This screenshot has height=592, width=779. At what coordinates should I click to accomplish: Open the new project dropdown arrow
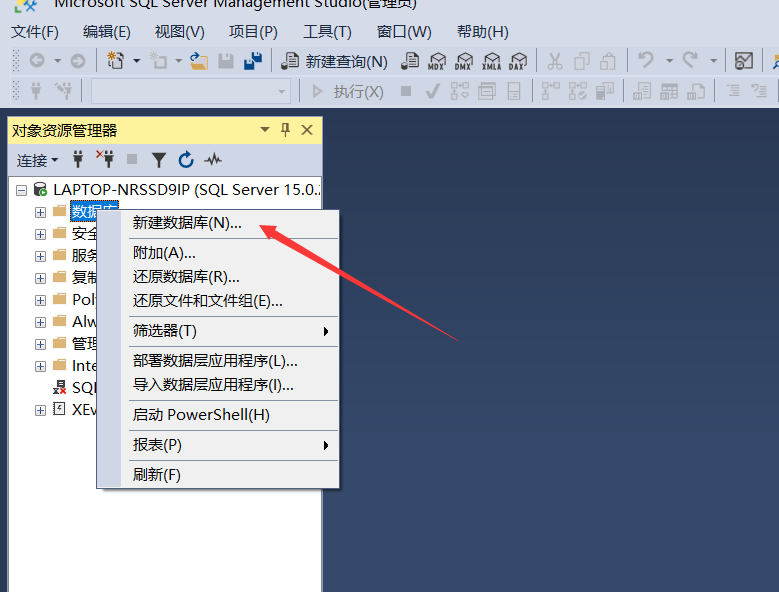click(x=136, y=61)
